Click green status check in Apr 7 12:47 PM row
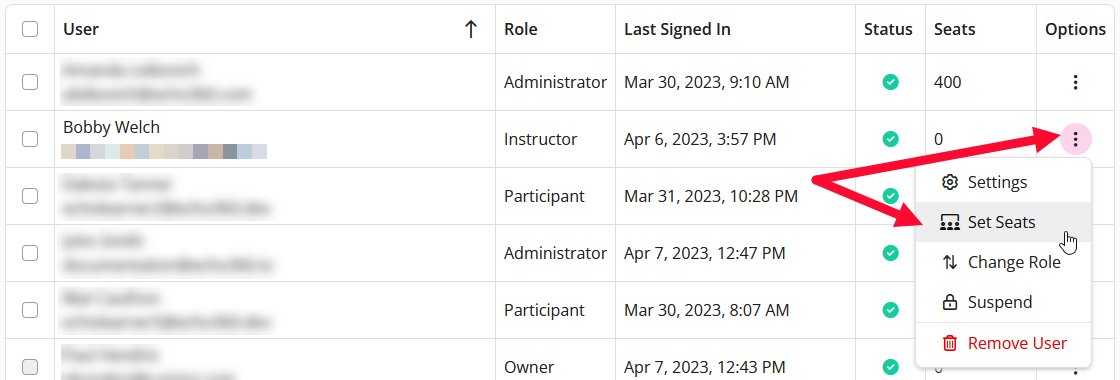Screen dimensions: 1120x380 890,253
